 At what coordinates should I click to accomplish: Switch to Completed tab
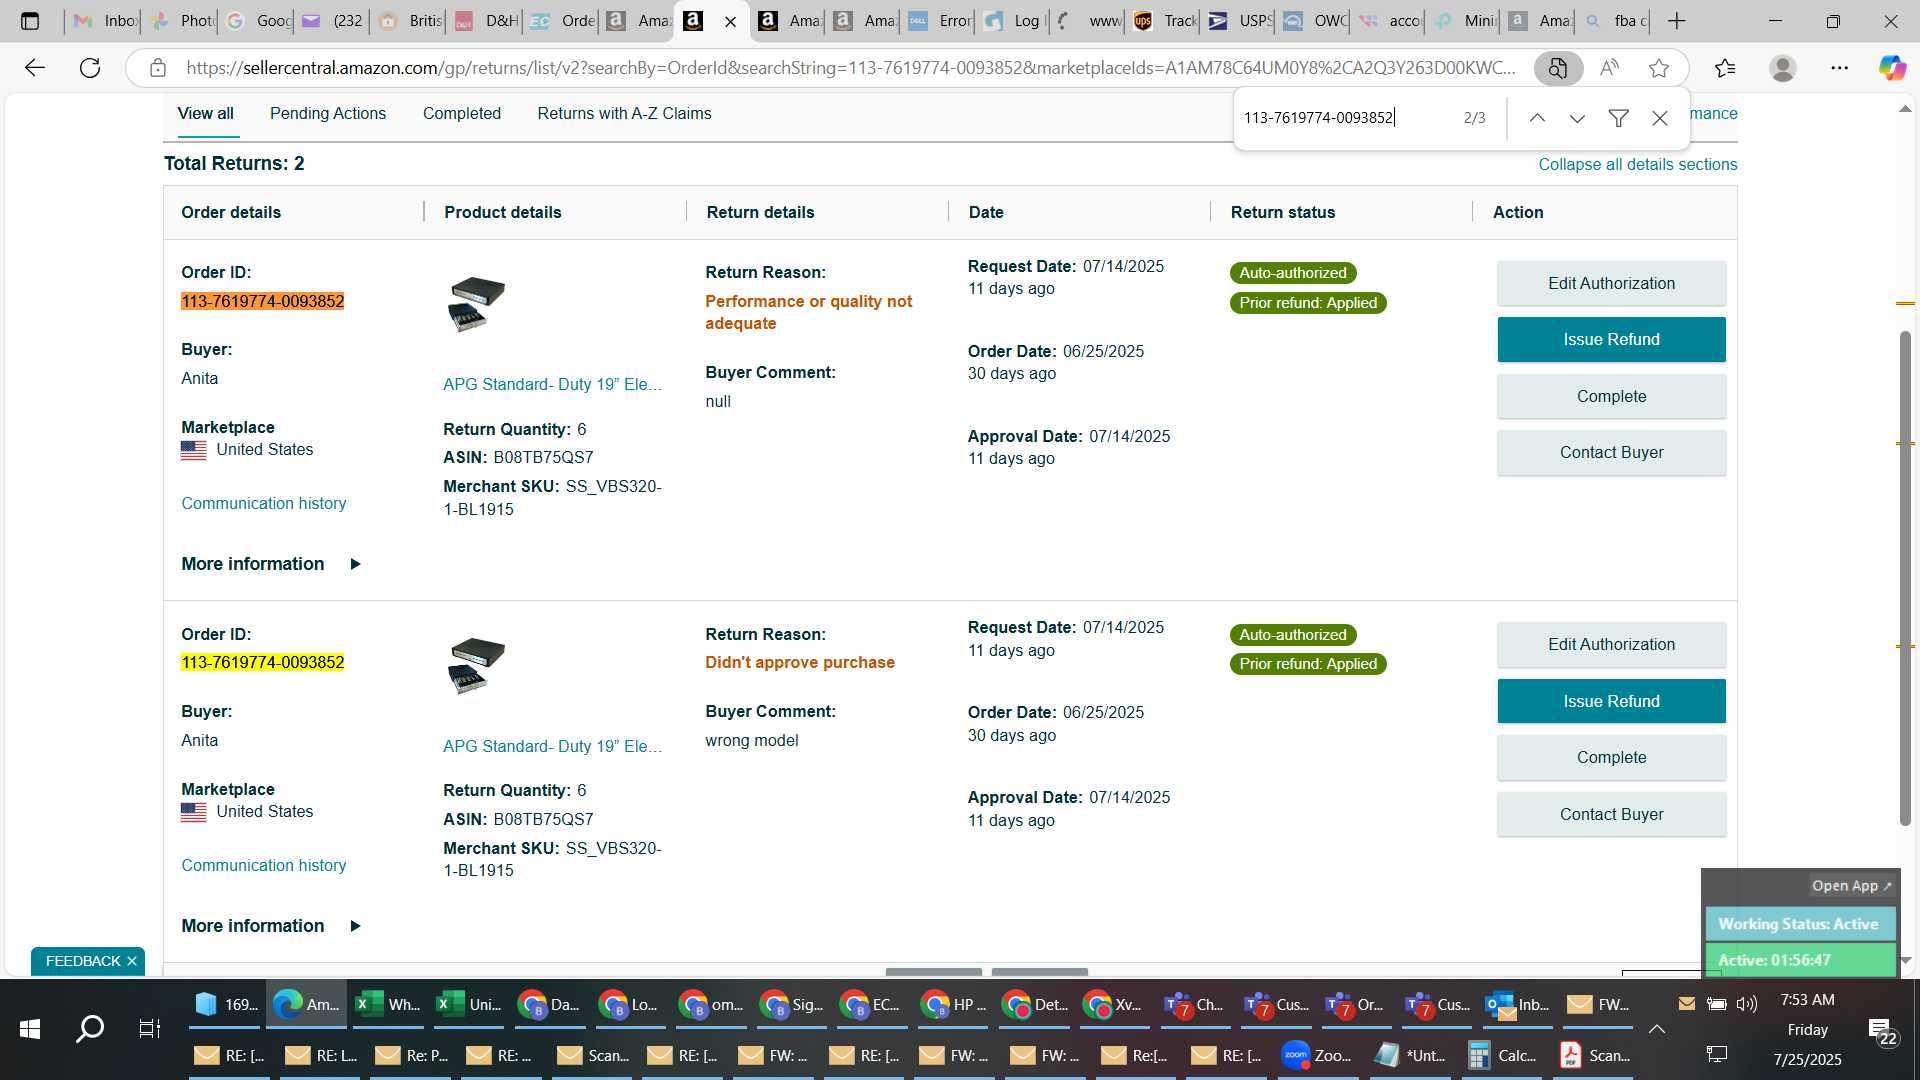462,114
